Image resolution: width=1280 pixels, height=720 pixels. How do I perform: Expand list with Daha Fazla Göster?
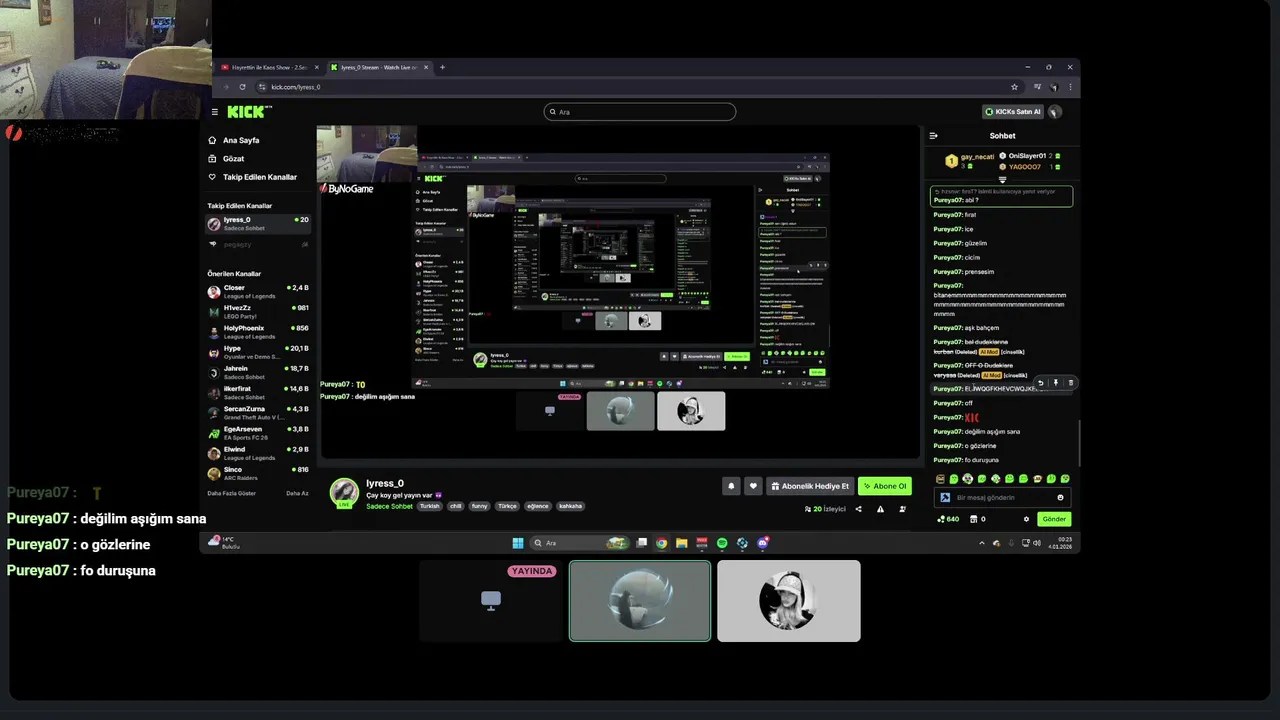pyautogui.click(x=231, y=493)
